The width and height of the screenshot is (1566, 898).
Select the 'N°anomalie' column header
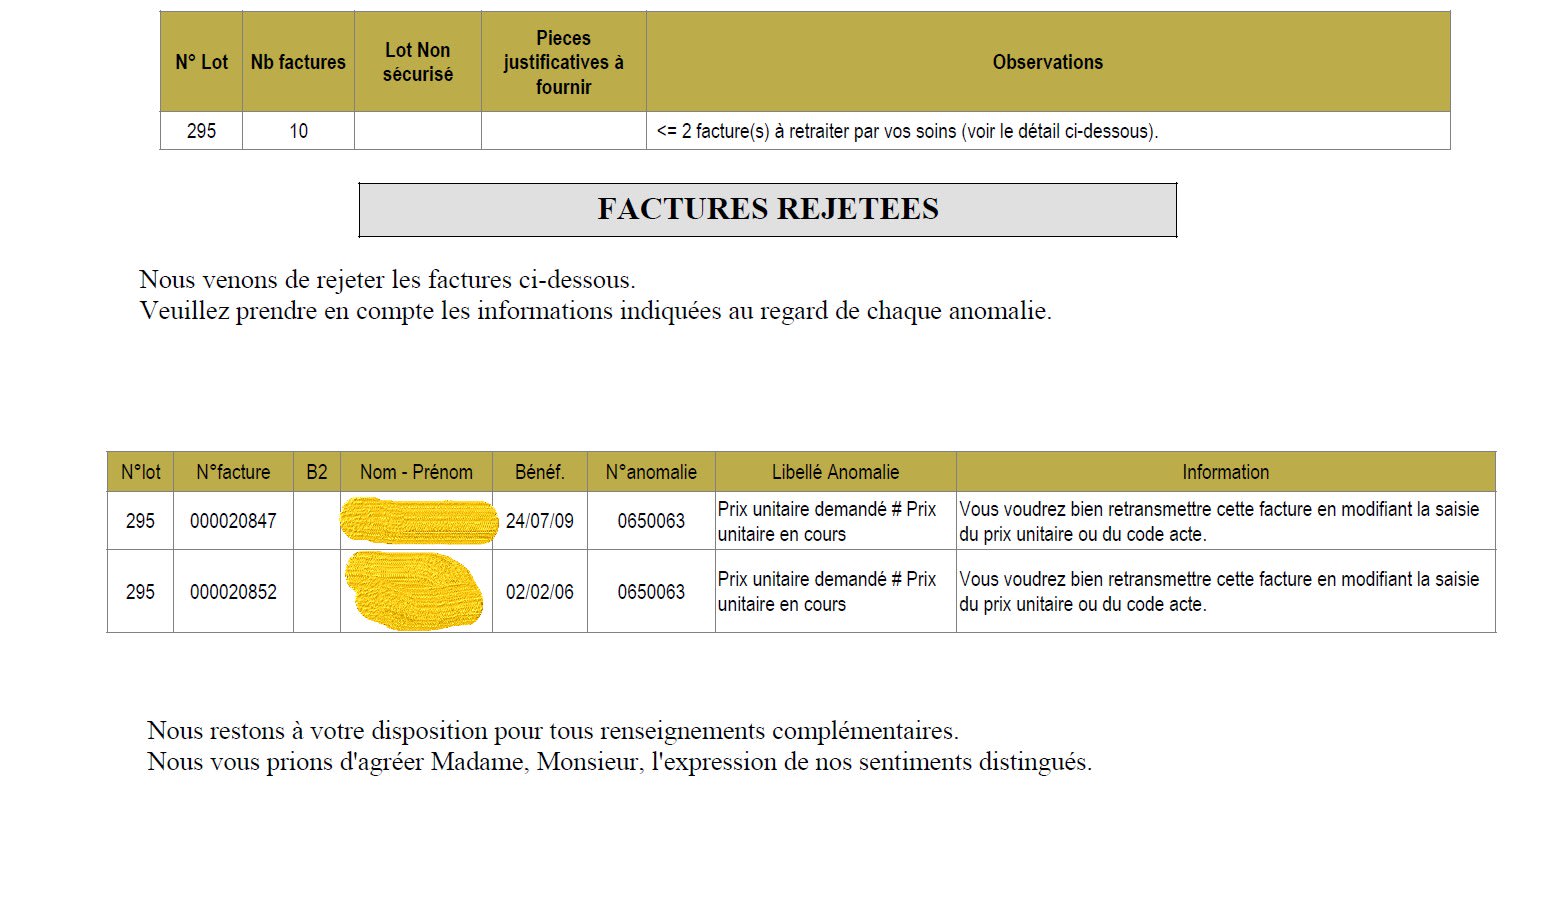coord(651,472)
